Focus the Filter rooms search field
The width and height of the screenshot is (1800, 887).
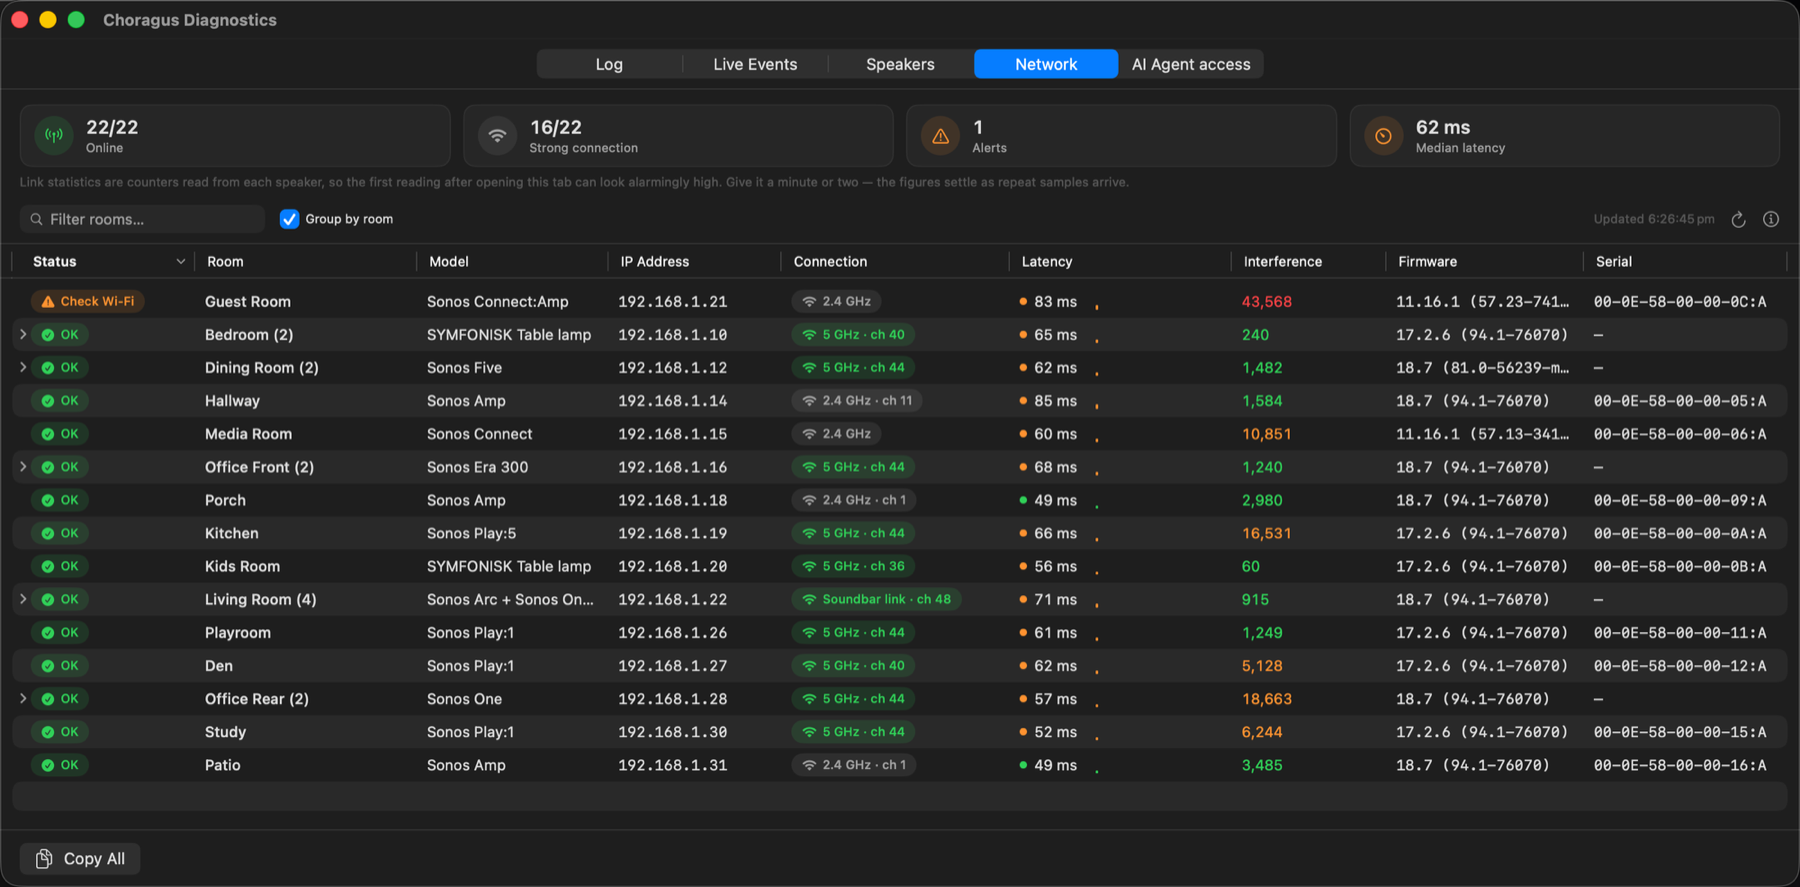tap(142, 219)
